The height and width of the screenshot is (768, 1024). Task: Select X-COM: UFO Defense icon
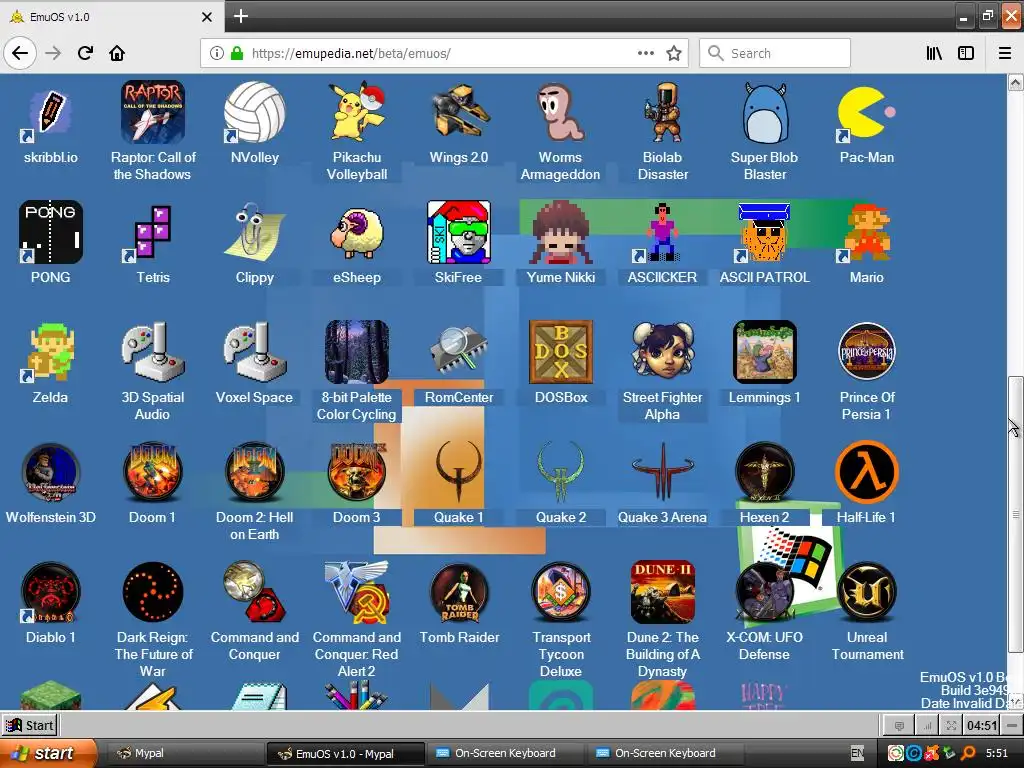tap(765, 592)
